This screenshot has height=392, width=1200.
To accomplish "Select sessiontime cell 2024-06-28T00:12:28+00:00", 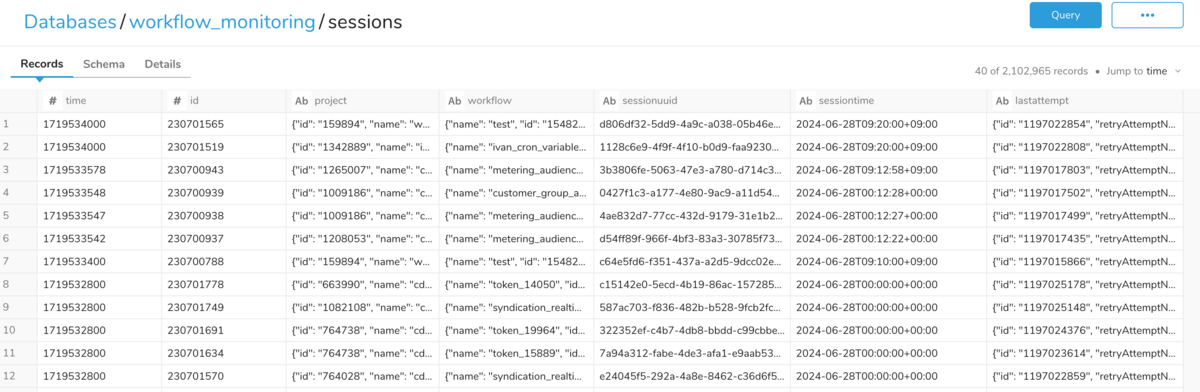I will (x=888, y=192).
